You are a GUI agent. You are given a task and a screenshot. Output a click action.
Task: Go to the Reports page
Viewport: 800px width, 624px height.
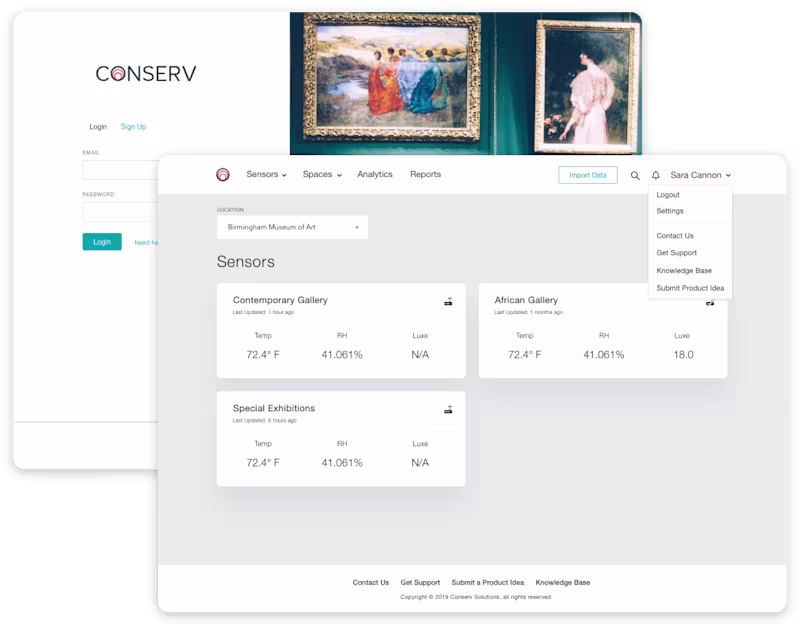click(425, 174)
